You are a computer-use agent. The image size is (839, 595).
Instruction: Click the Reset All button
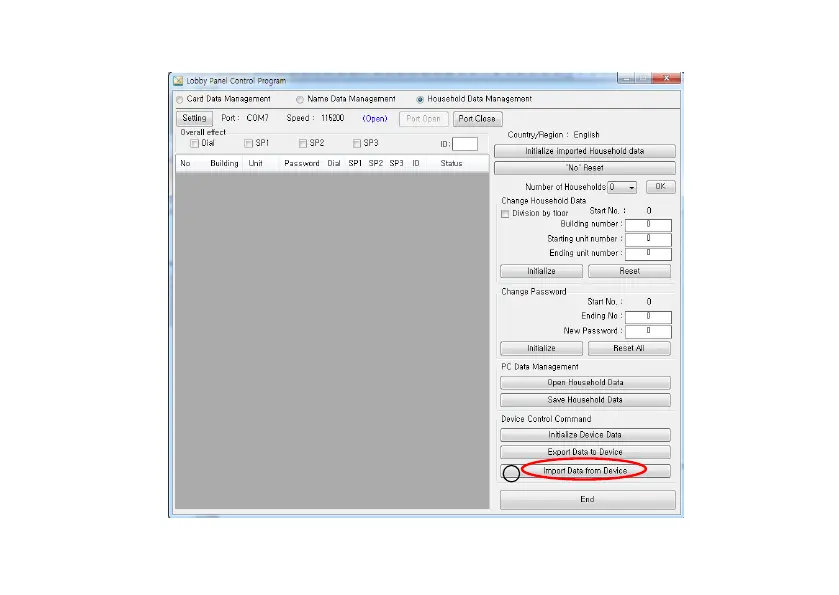[x=629, y=348]
